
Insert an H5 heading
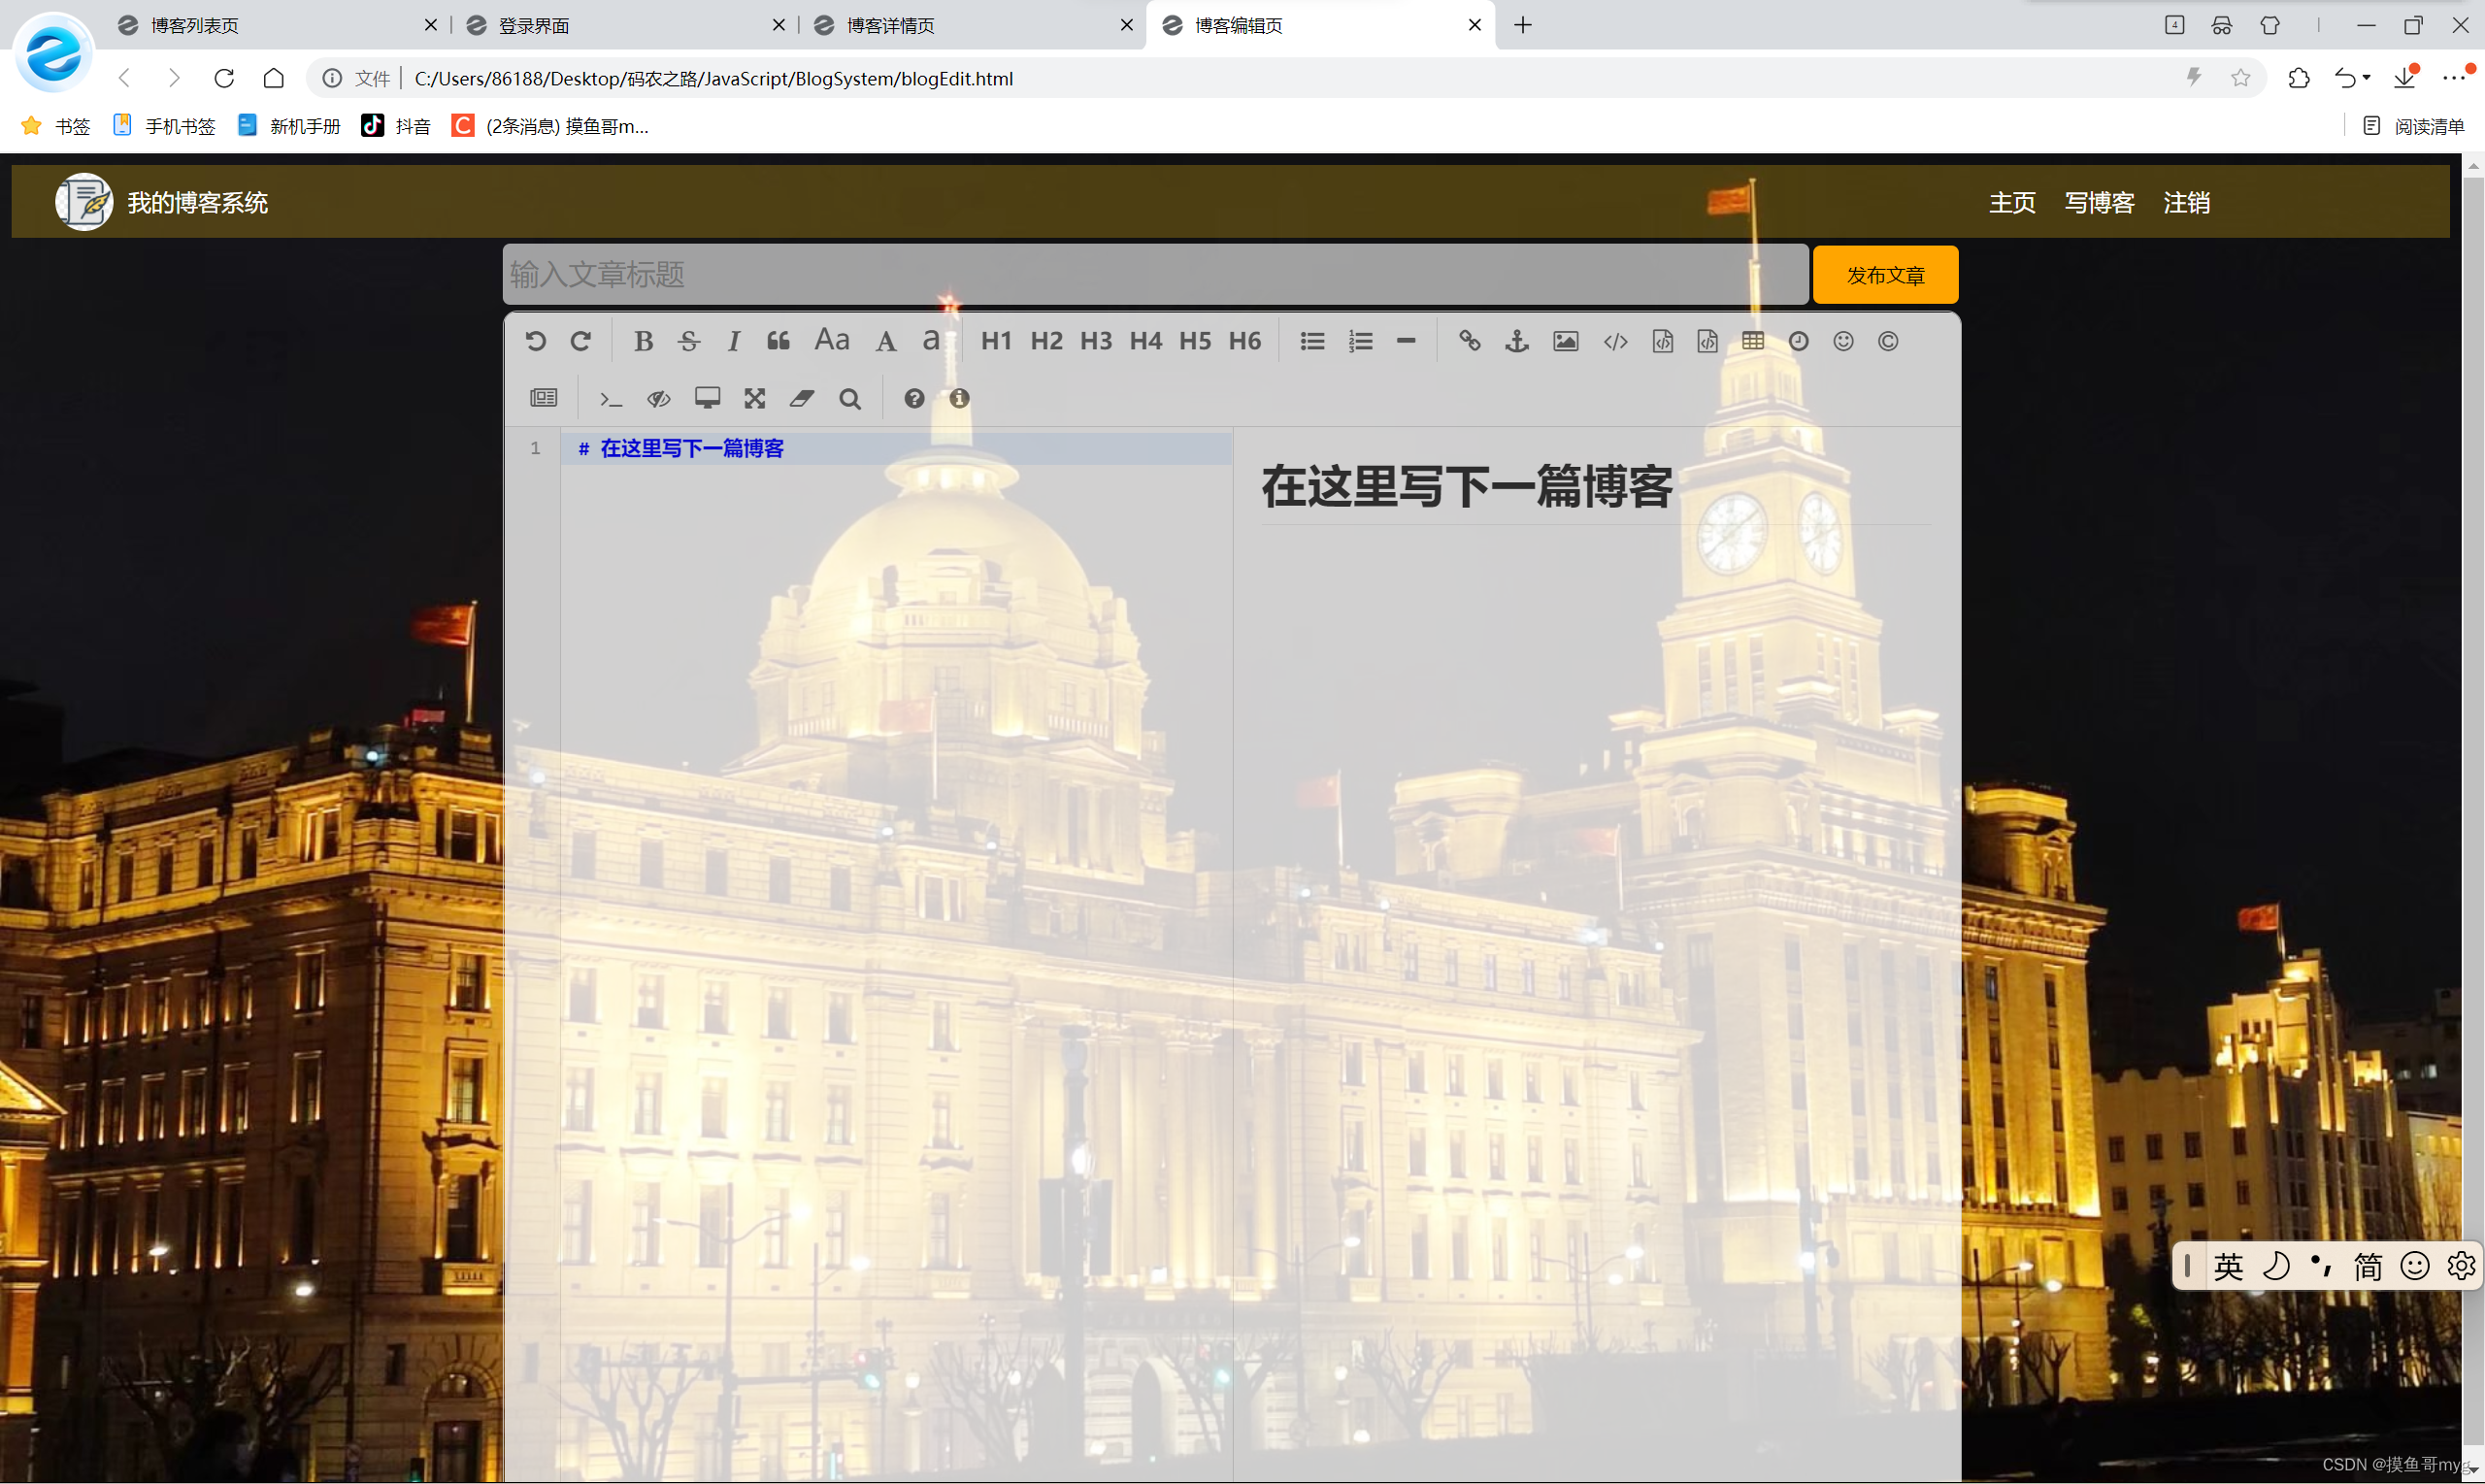pyautogui.click(x=1195, y=341)
